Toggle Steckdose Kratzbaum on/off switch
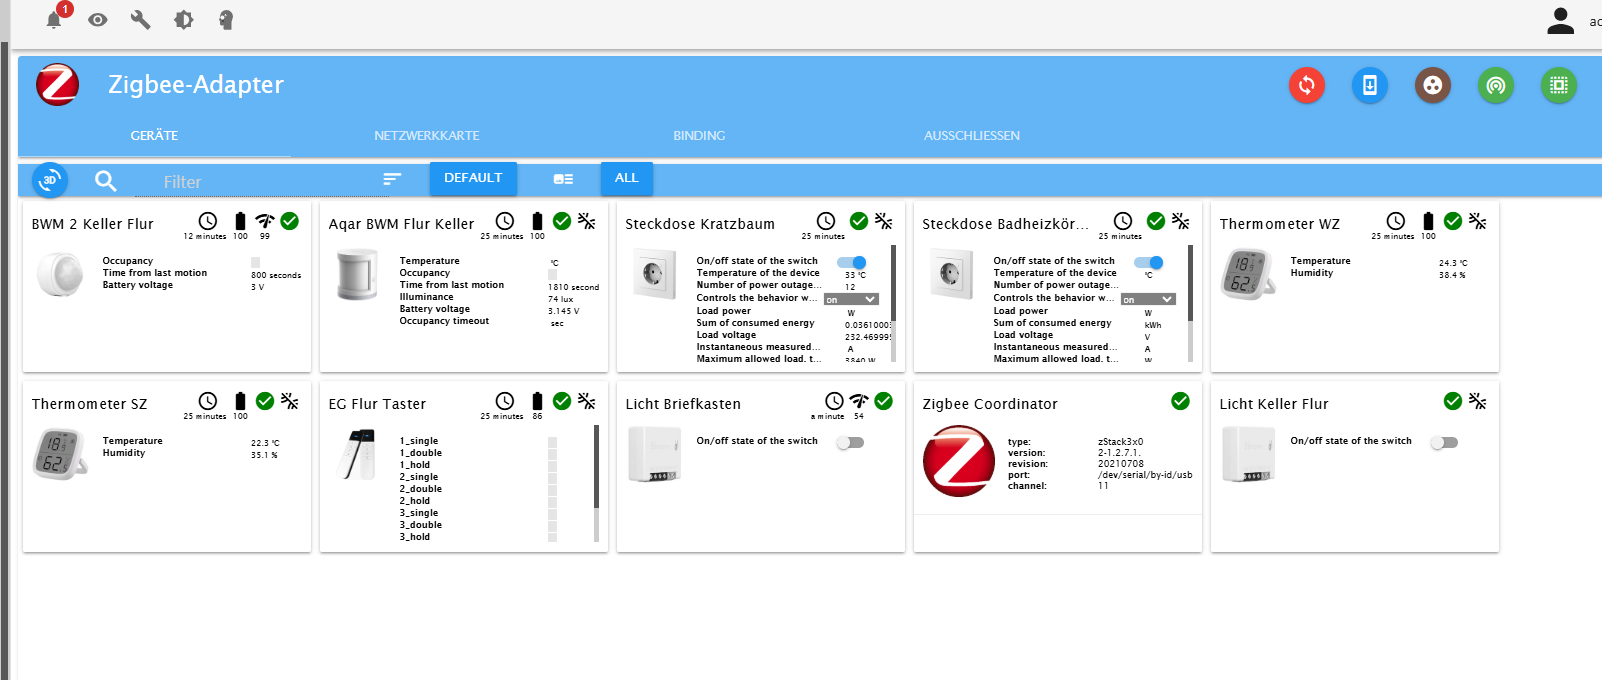This screenshot has height=680, width=1602. (852, 262)
